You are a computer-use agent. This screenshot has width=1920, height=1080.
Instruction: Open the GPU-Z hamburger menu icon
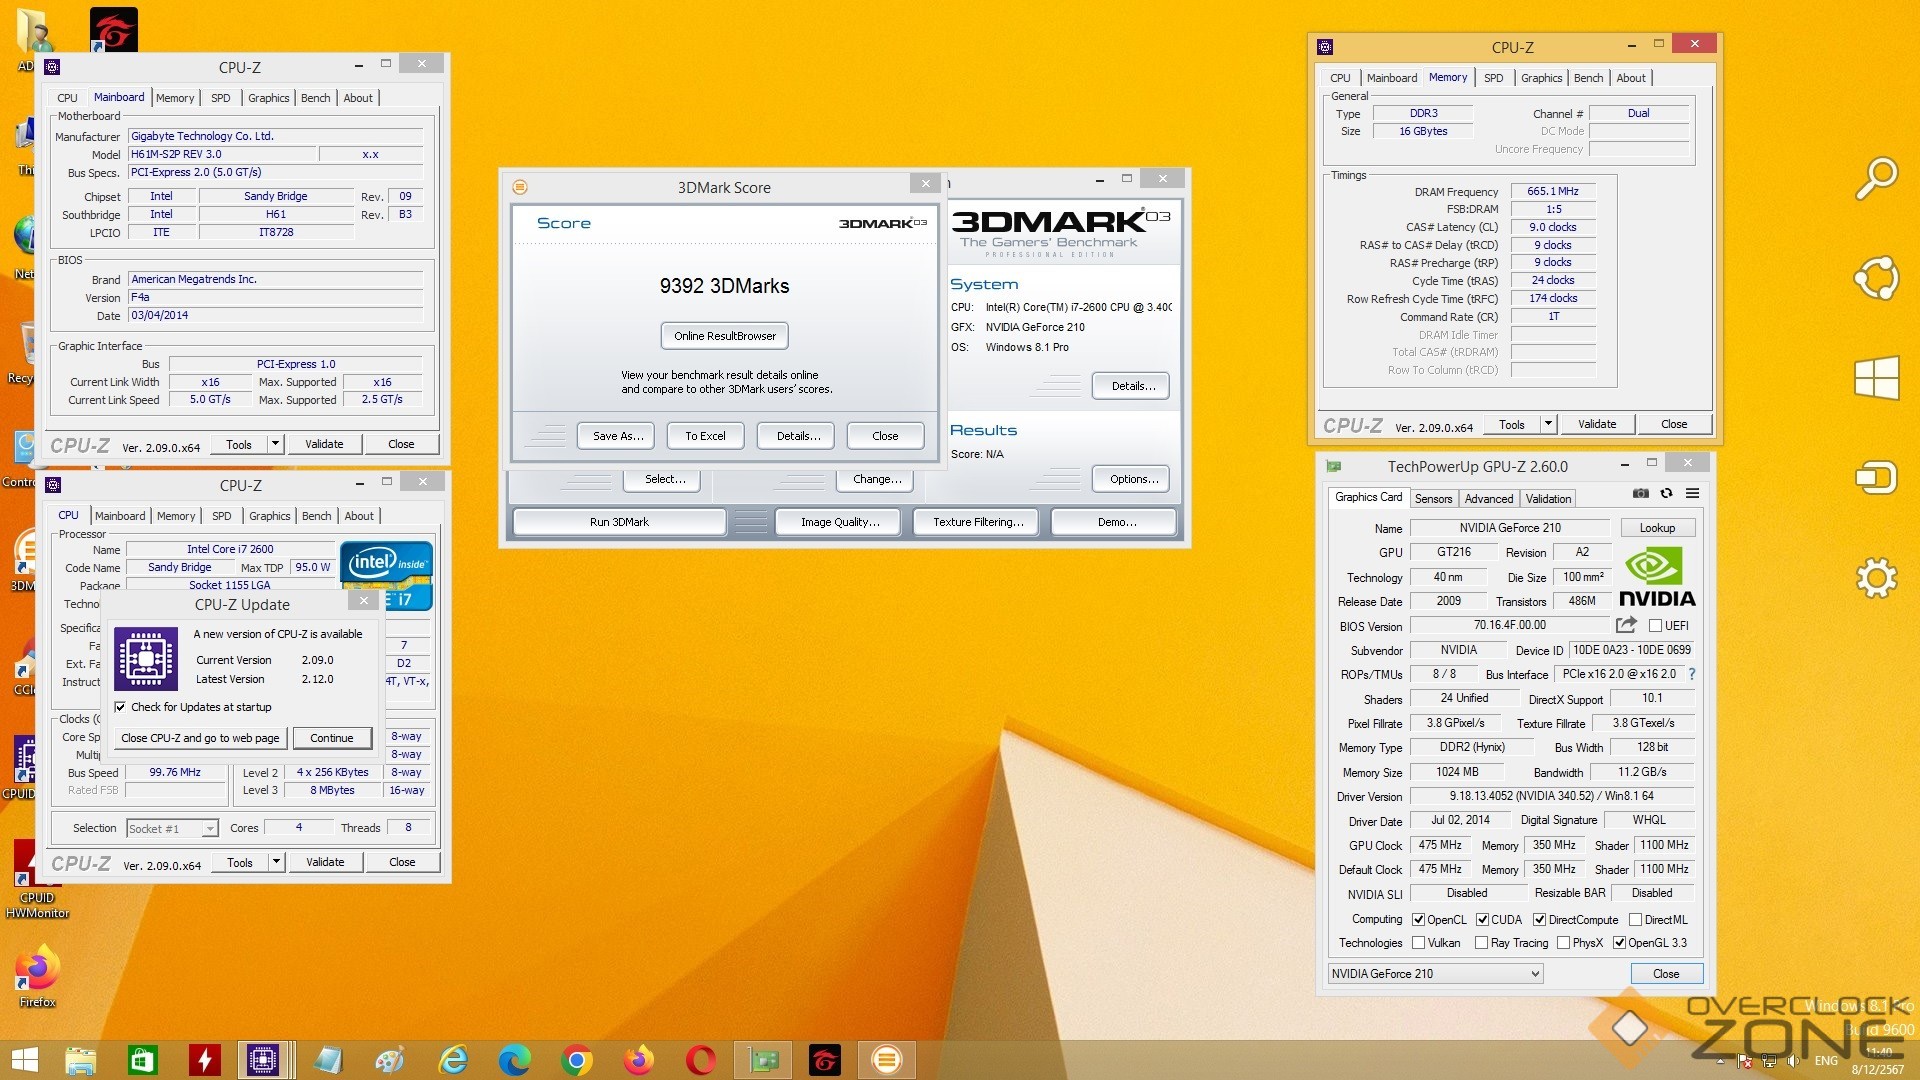pos(1692,493)
